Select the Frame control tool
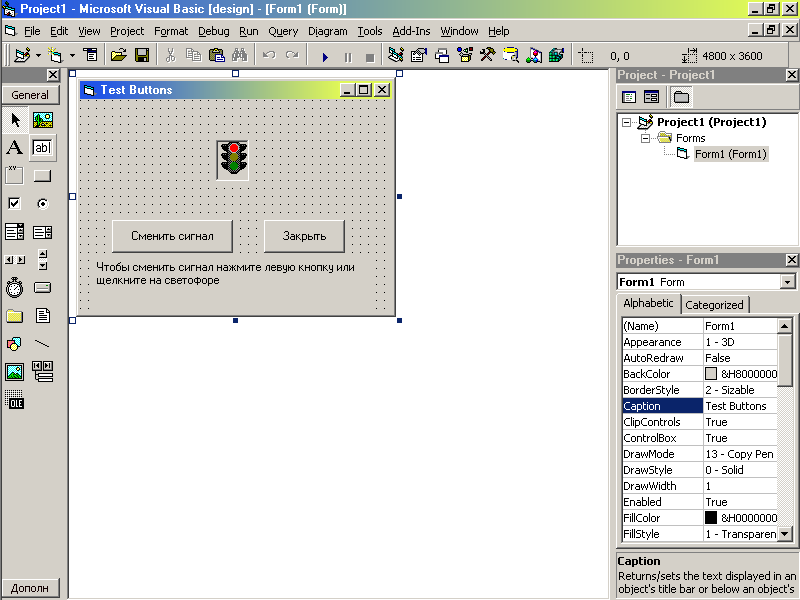 tap(15, 176)
